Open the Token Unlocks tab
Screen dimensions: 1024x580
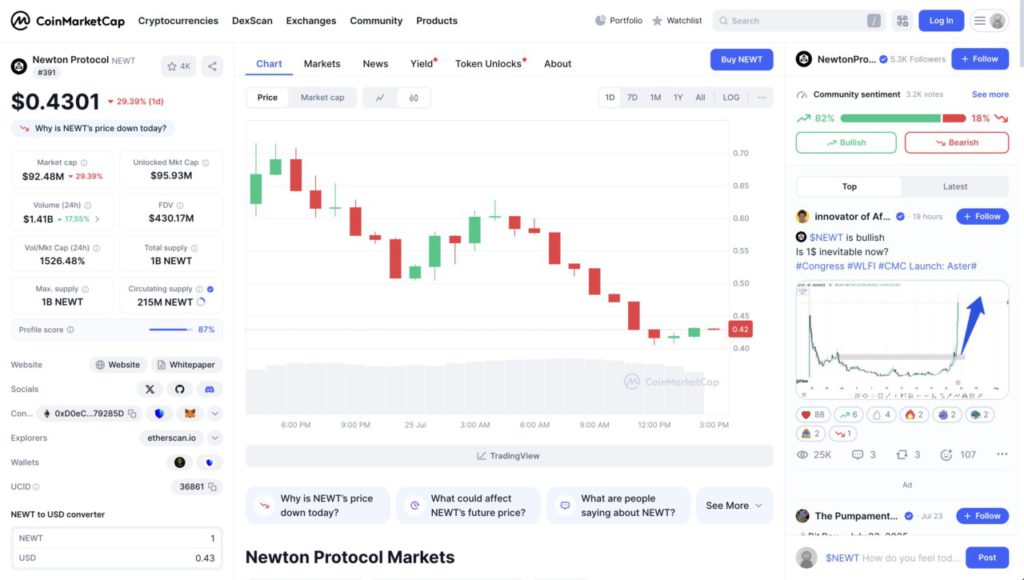point(489,64)
